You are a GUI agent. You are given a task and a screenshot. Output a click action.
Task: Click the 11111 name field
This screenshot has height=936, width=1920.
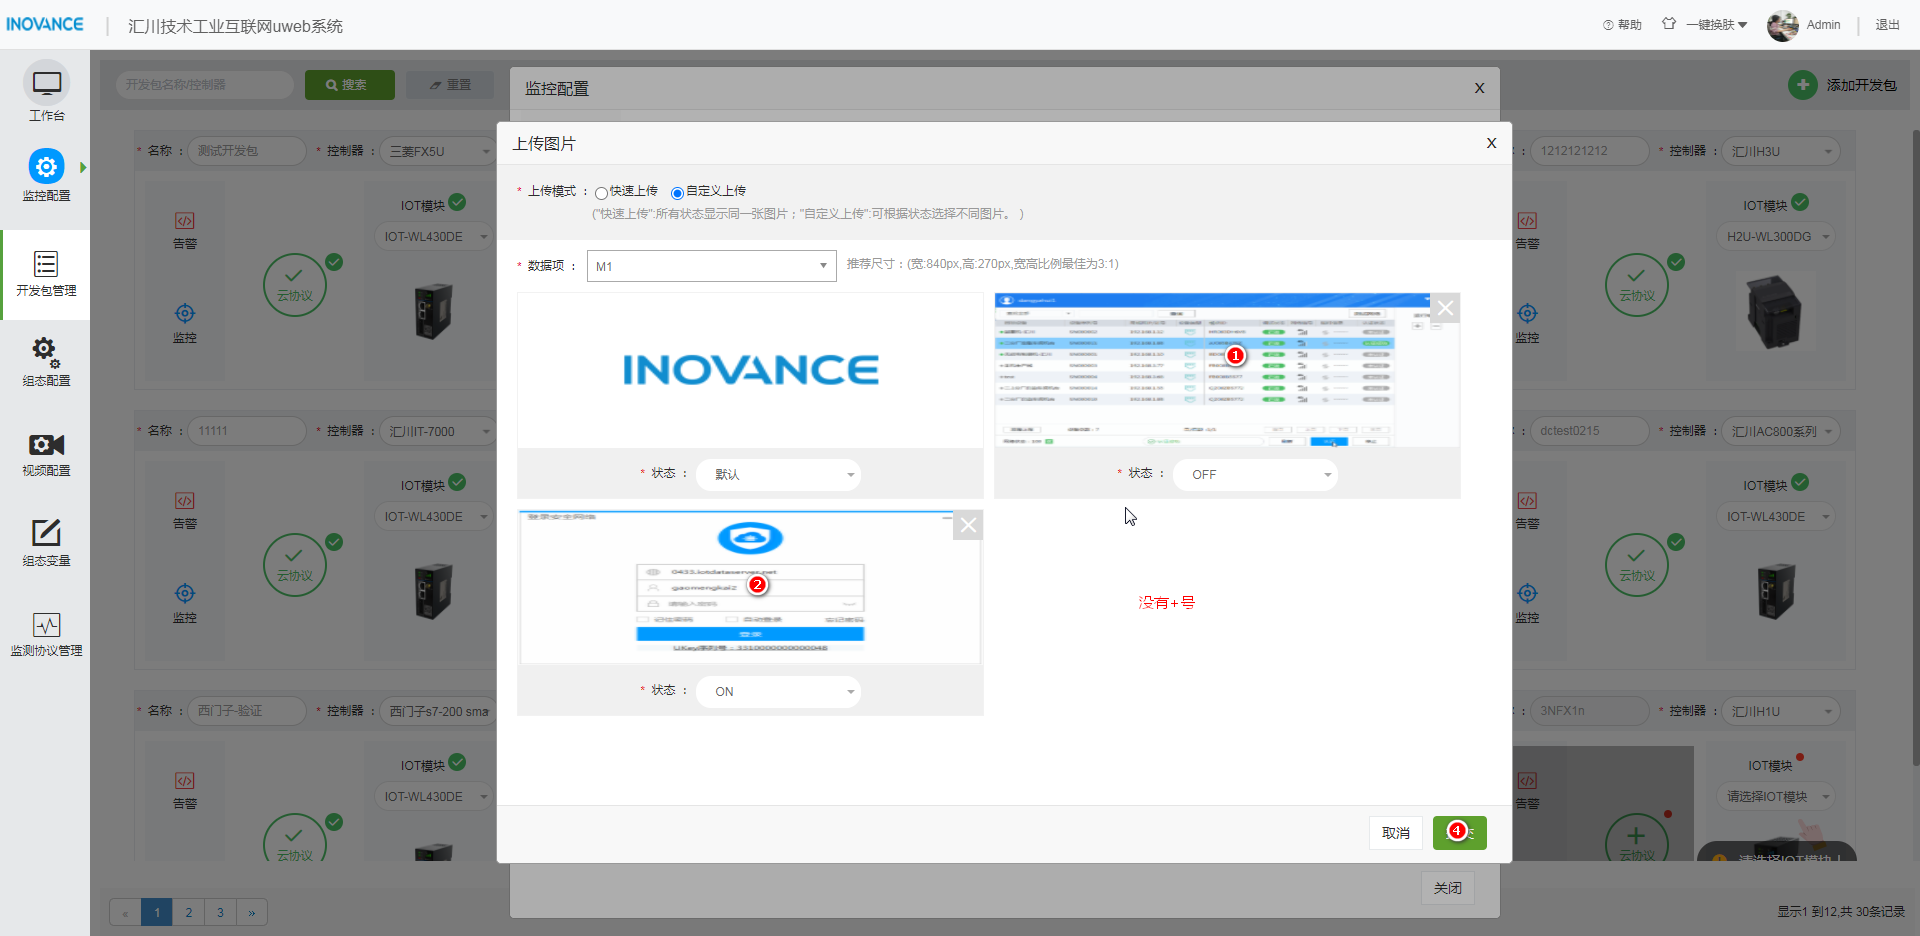(247, 431)
